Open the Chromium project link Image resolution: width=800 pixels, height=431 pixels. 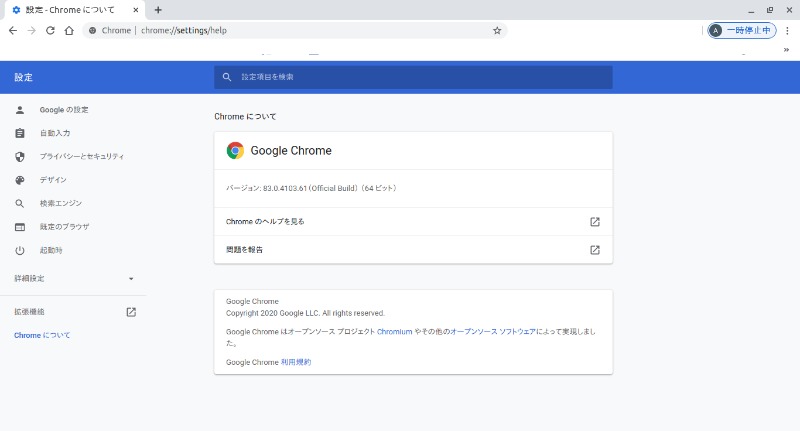[394, 332]
